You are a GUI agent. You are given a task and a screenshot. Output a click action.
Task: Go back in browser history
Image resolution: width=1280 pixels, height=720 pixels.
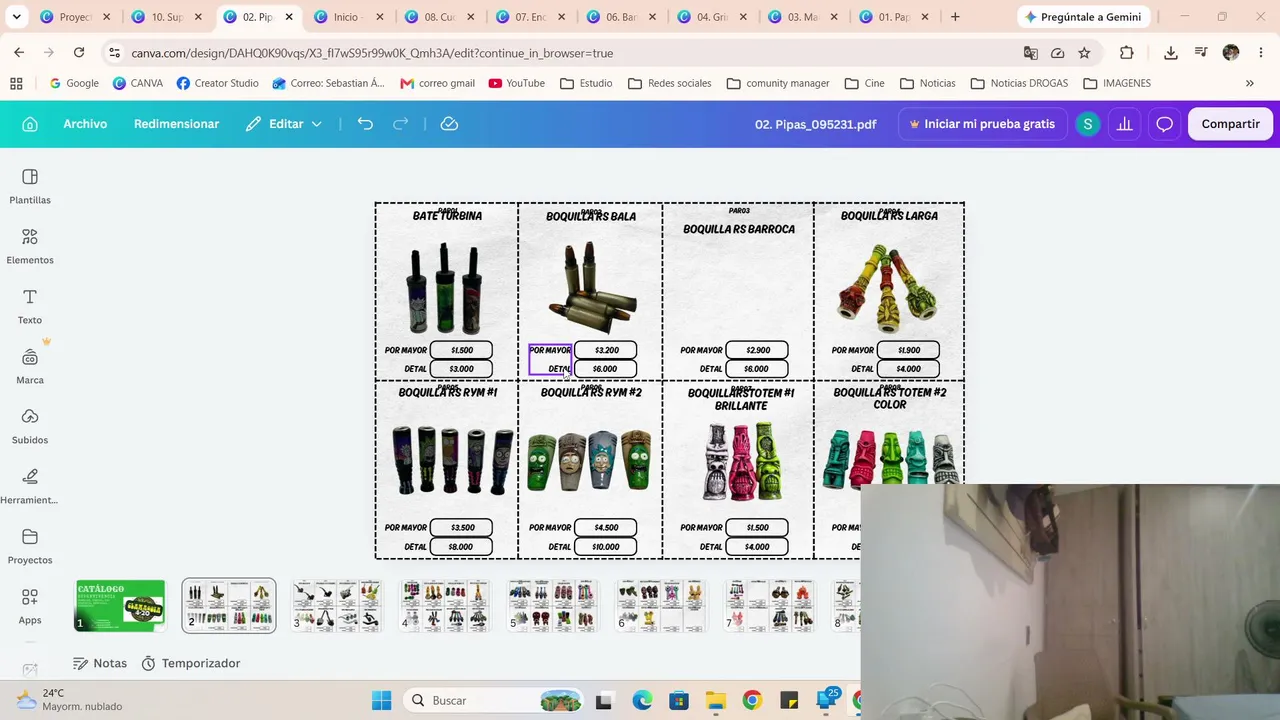[x=19, y=53]
